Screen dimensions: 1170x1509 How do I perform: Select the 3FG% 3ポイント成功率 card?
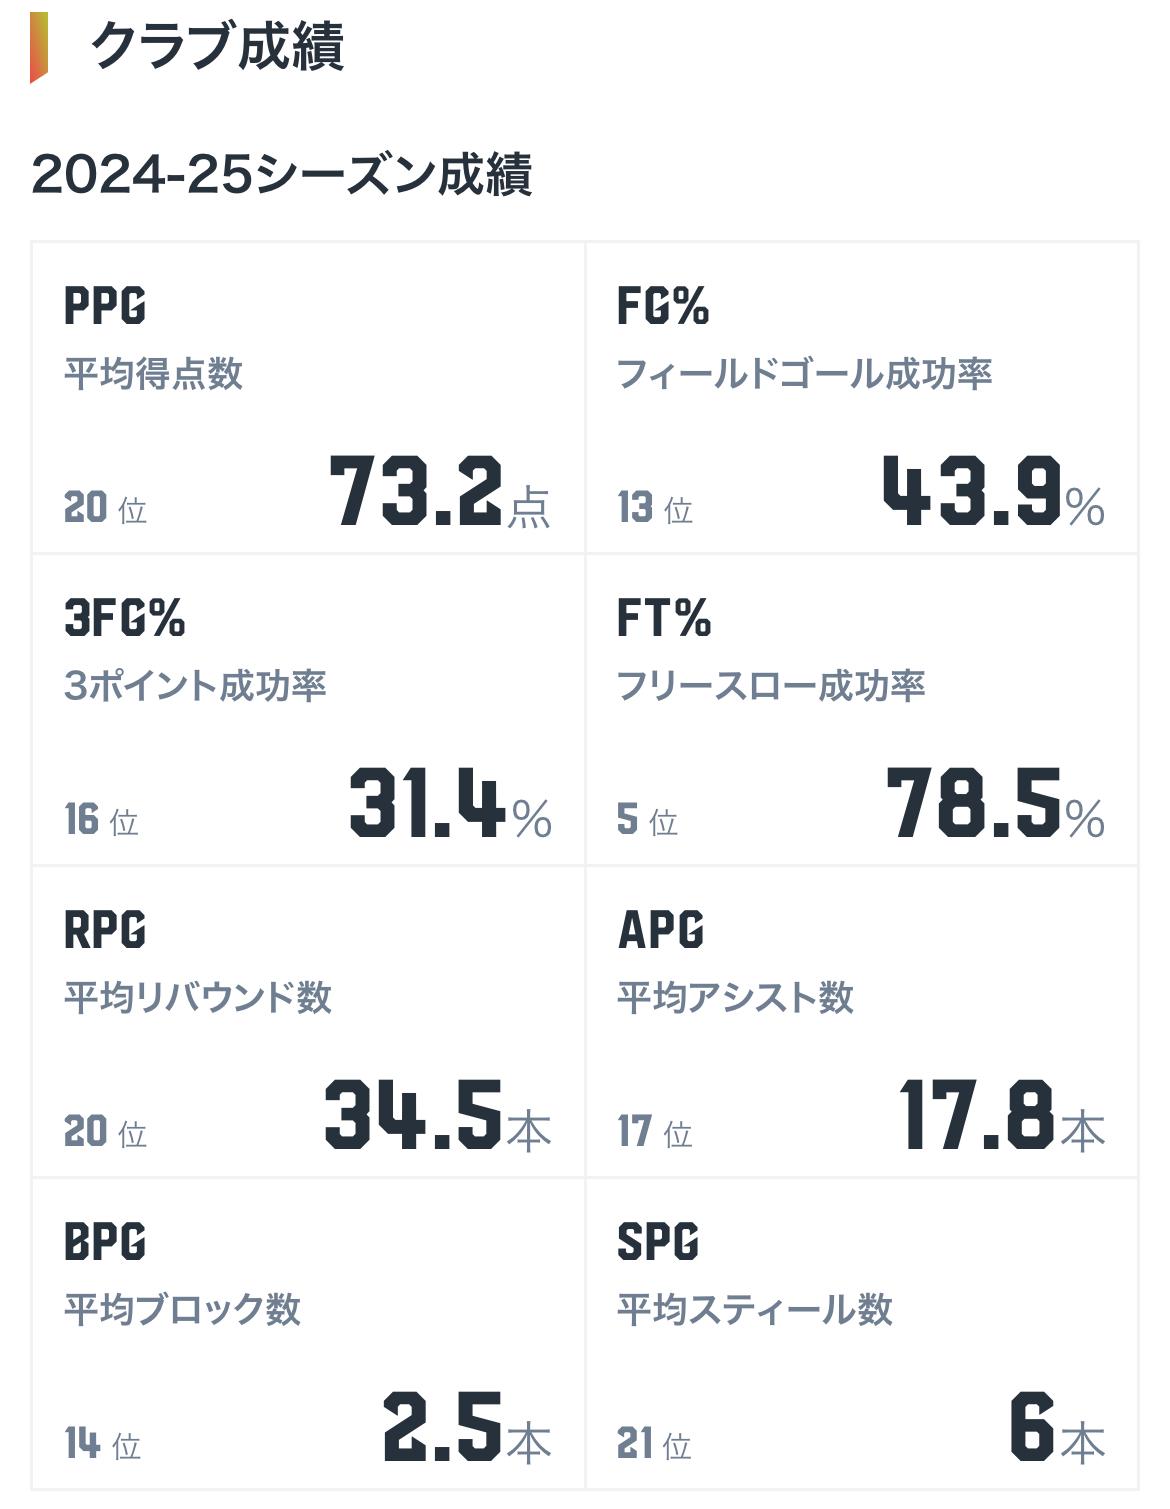click(308, 710)
